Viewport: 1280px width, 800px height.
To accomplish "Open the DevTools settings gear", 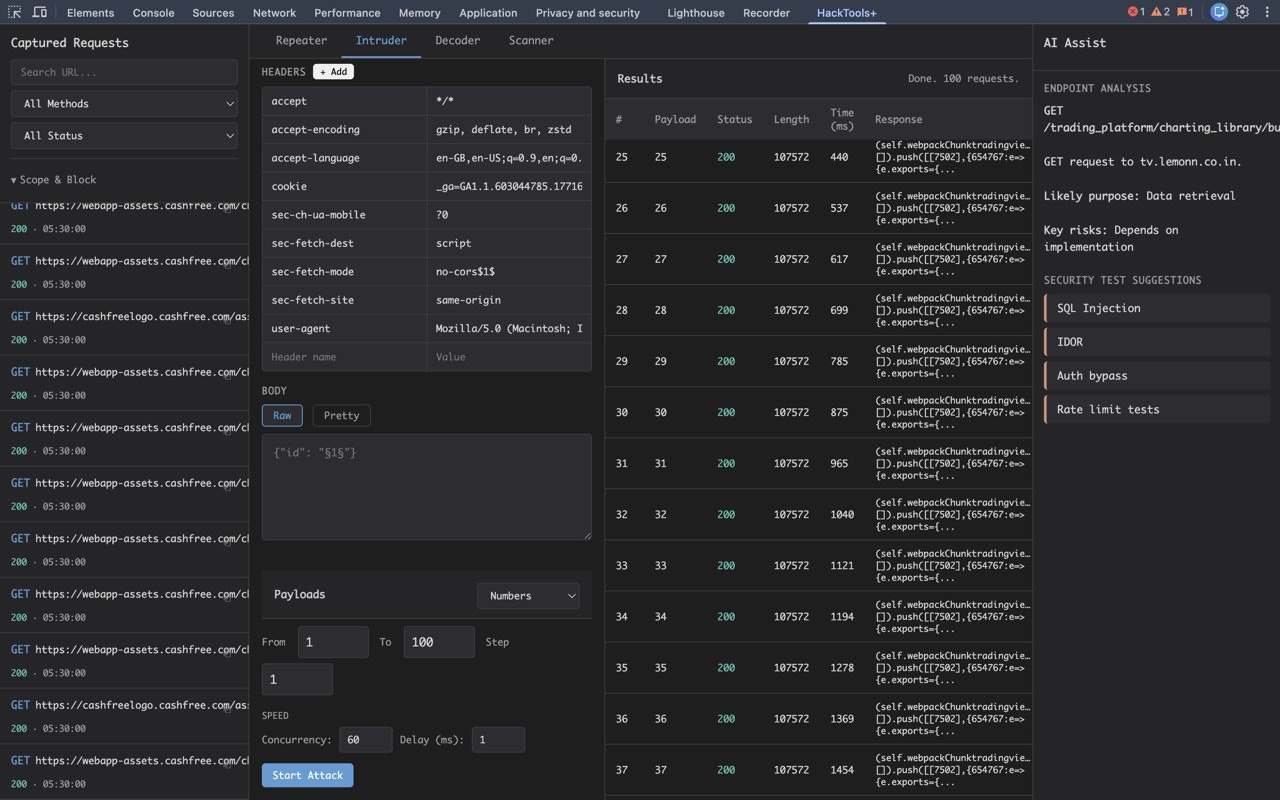I will (x=1242, y=12).
